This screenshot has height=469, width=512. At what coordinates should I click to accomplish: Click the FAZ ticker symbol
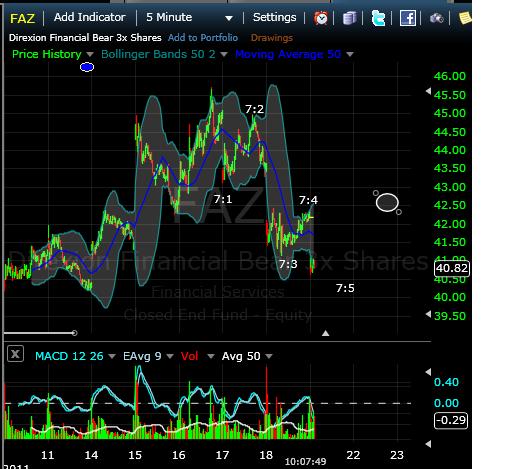(x=22, y=18)
